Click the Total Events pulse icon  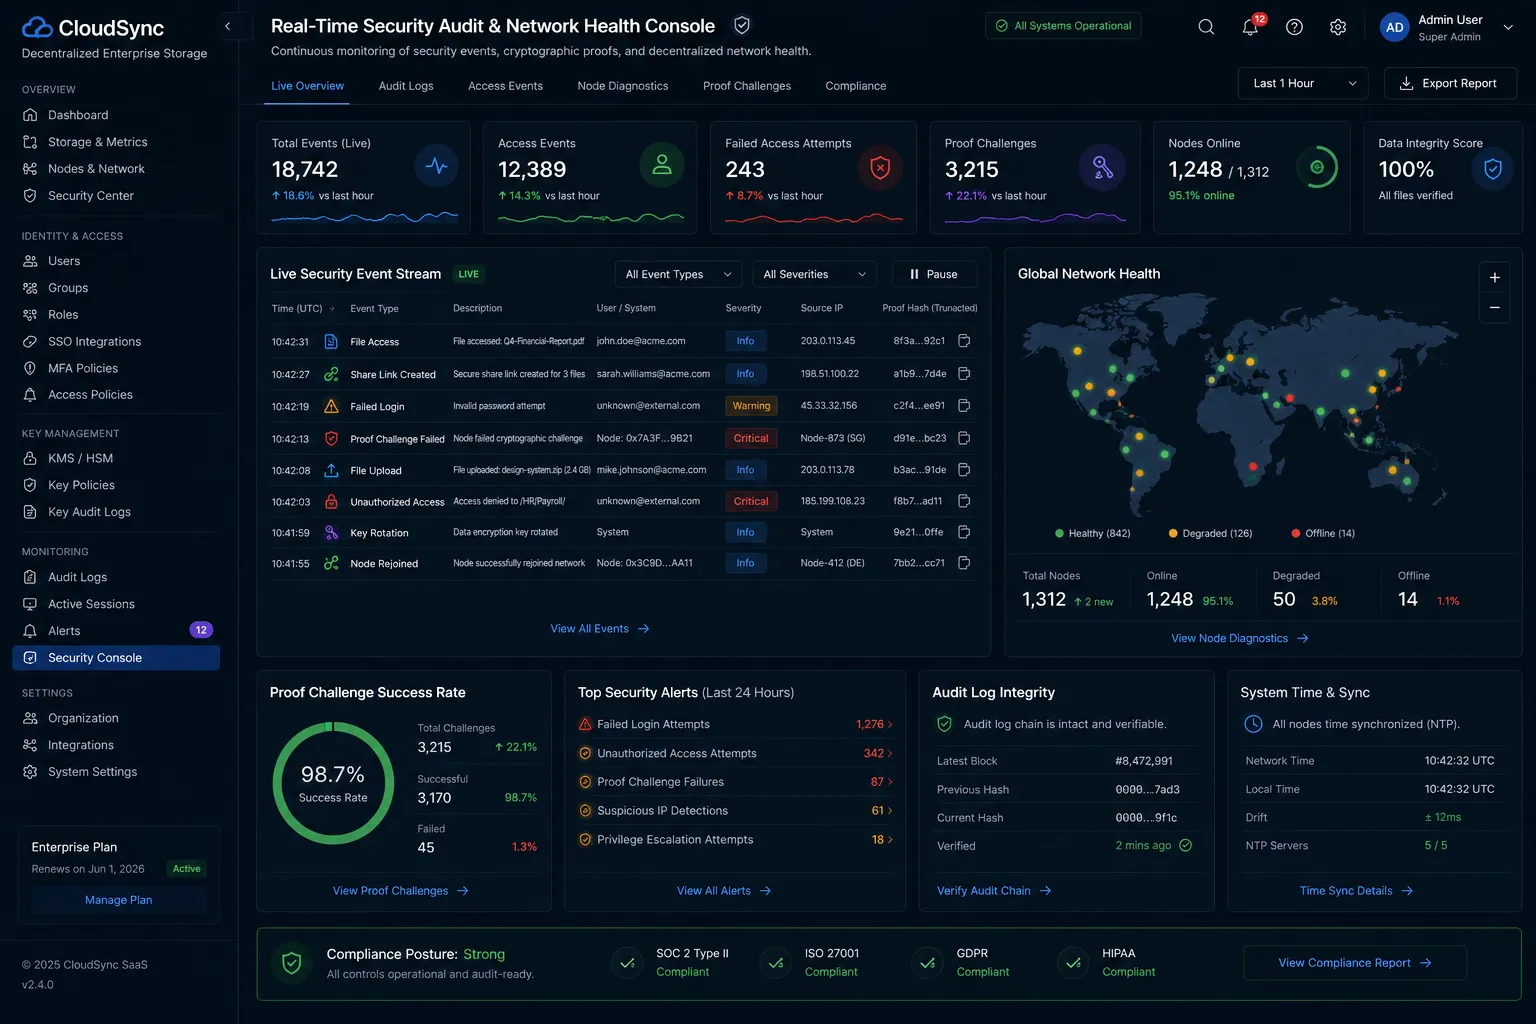[436, 166]
